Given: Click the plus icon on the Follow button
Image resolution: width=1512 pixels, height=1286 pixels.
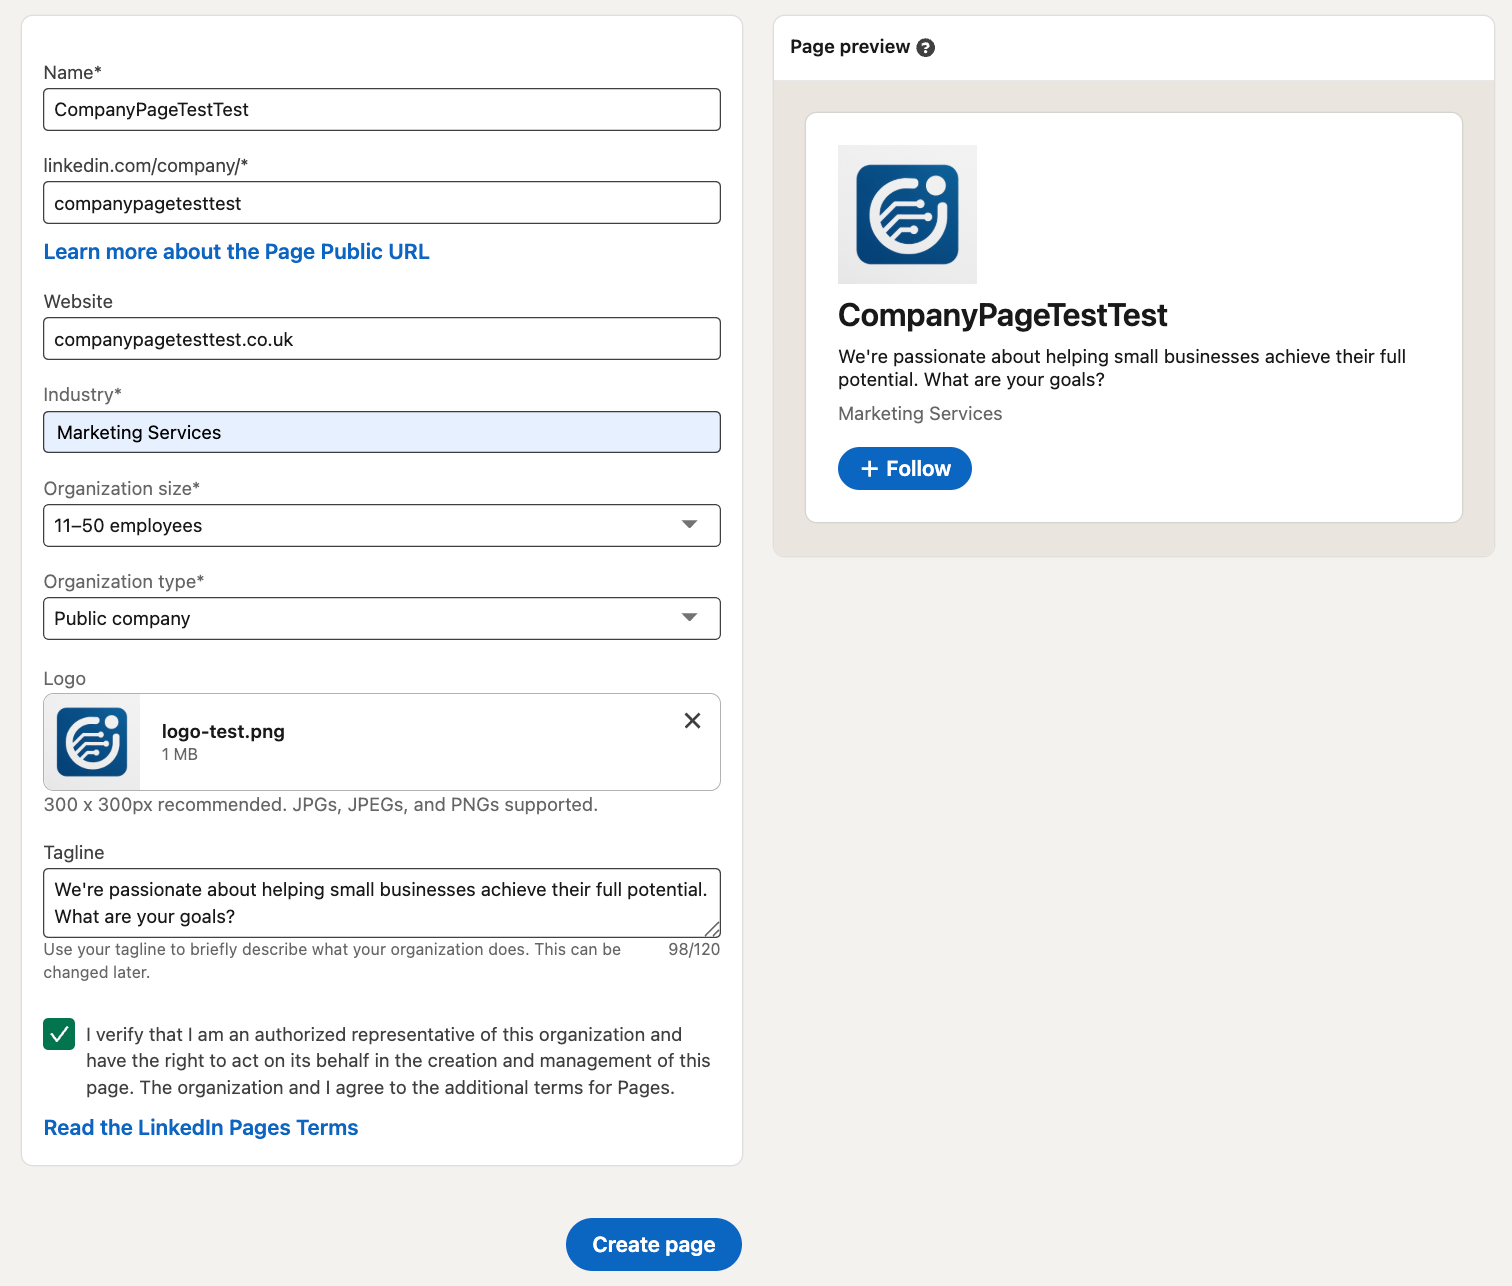Looking at the screenshot, I should [870, 469].
